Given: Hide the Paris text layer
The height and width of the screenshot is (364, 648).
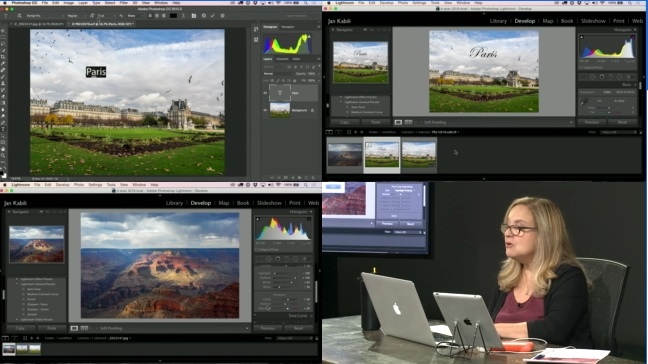Looking at the screenshot, I should tap(265, 93).
